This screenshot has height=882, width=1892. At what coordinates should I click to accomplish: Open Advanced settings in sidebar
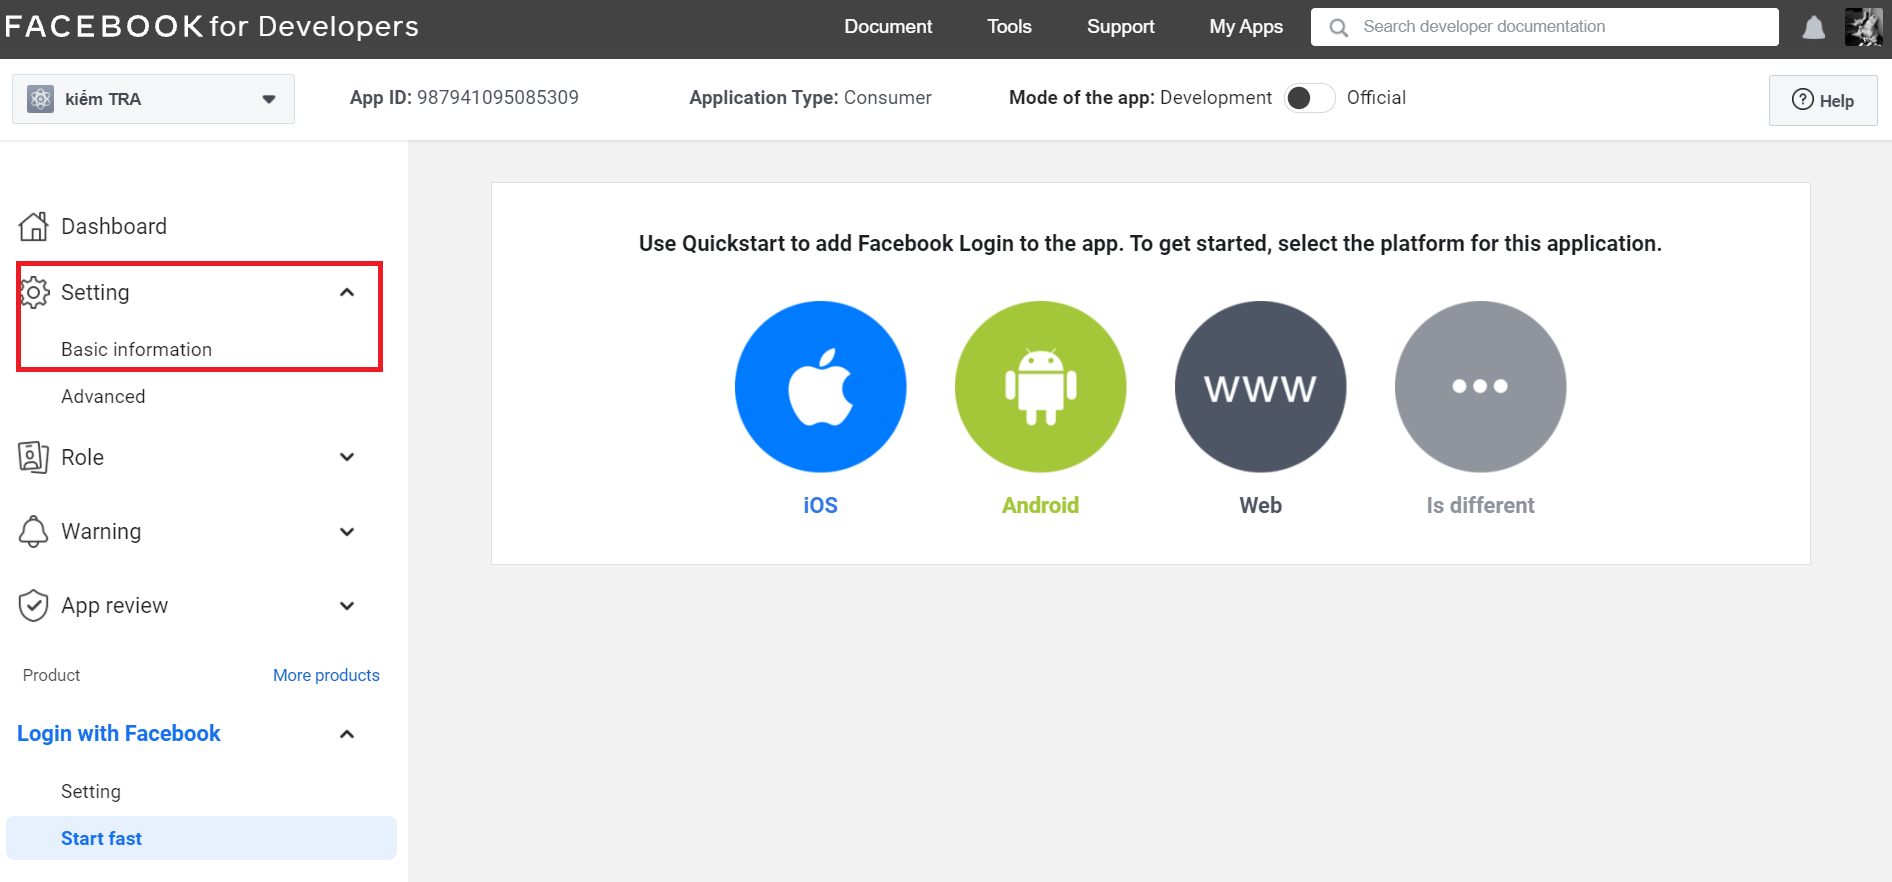point(103,396)
